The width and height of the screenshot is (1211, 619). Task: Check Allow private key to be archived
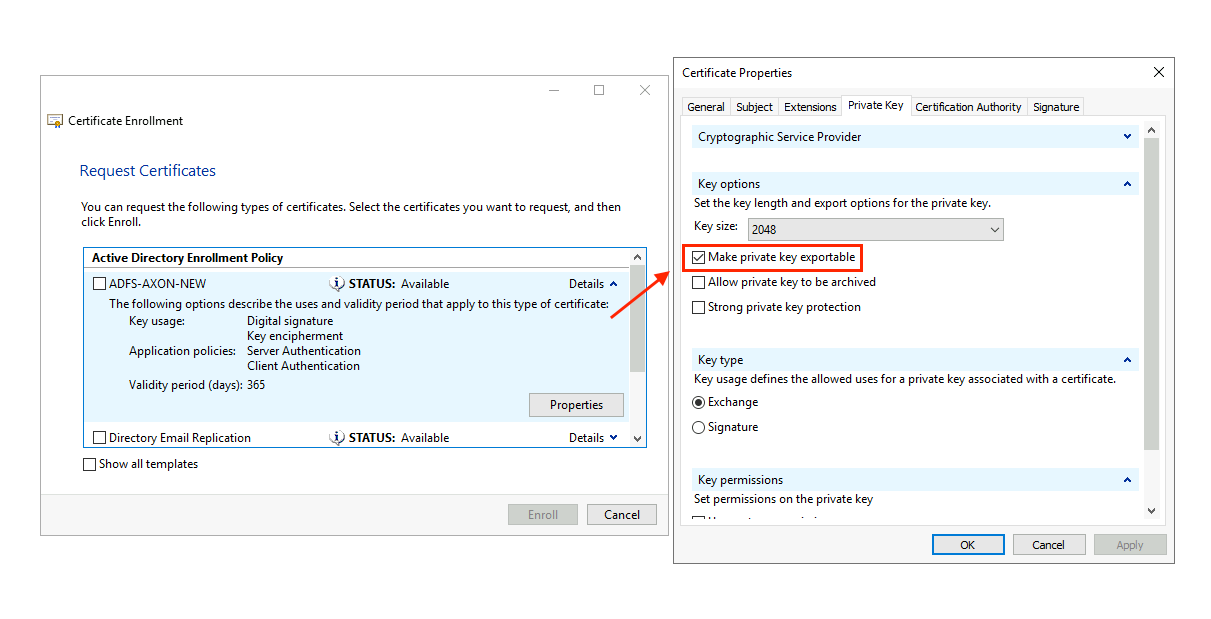coord(697,282)
